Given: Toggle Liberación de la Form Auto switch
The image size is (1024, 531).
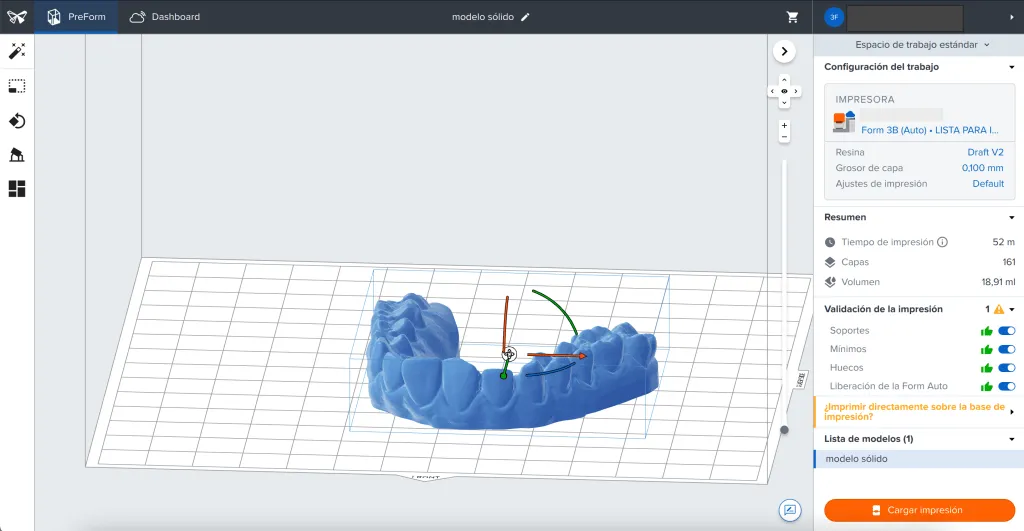Looking at the screenshot, I should click(1006, 386).
